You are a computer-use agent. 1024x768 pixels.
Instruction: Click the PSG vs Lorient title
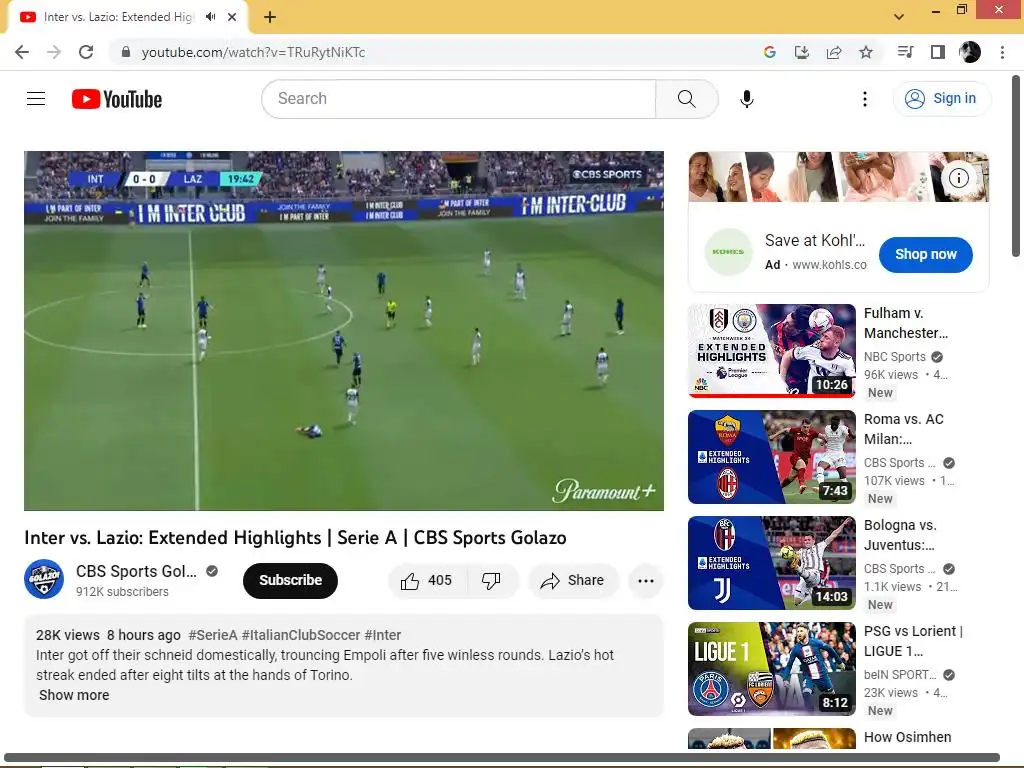pos(913,641)
